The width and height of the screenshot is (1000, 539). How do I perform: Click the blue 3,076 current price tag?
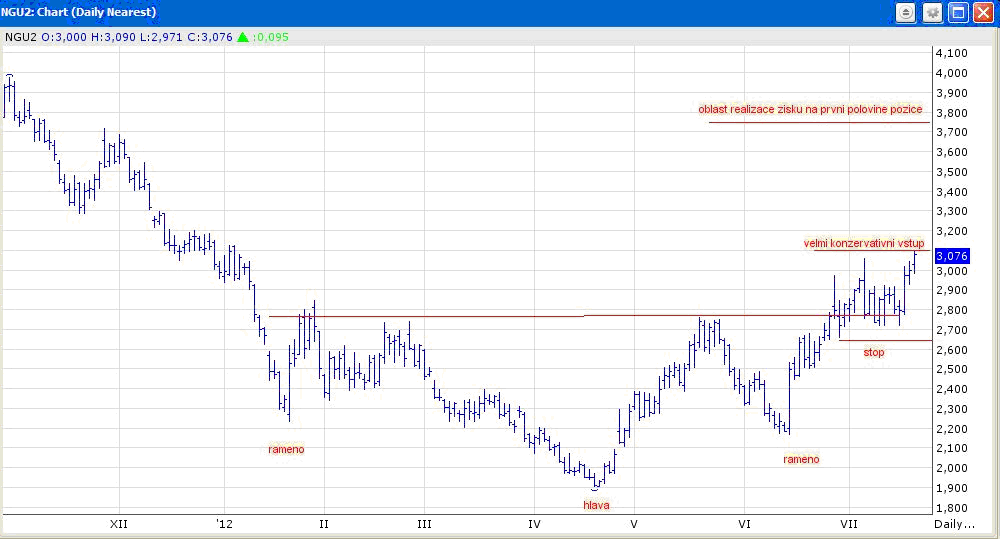coord(951,256)
